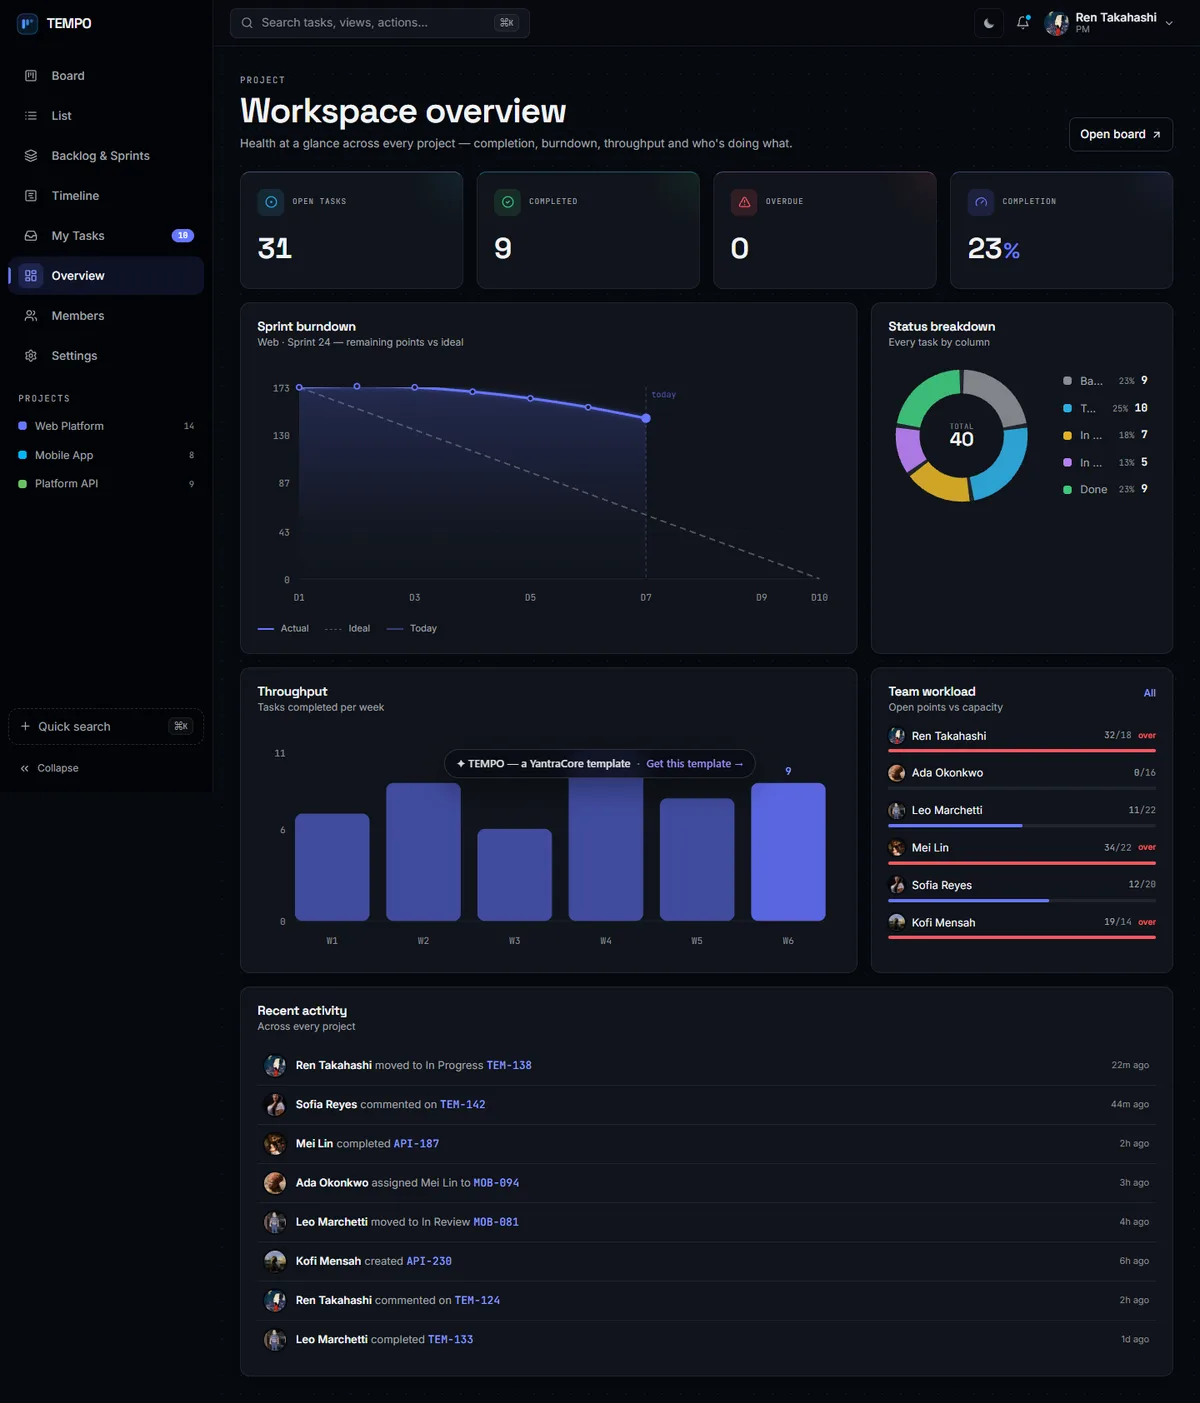This screenshot has width=1200, height=1403.
Task: Click Ren Takahashi's avatar in top bar
Action: coord(1057,23)
